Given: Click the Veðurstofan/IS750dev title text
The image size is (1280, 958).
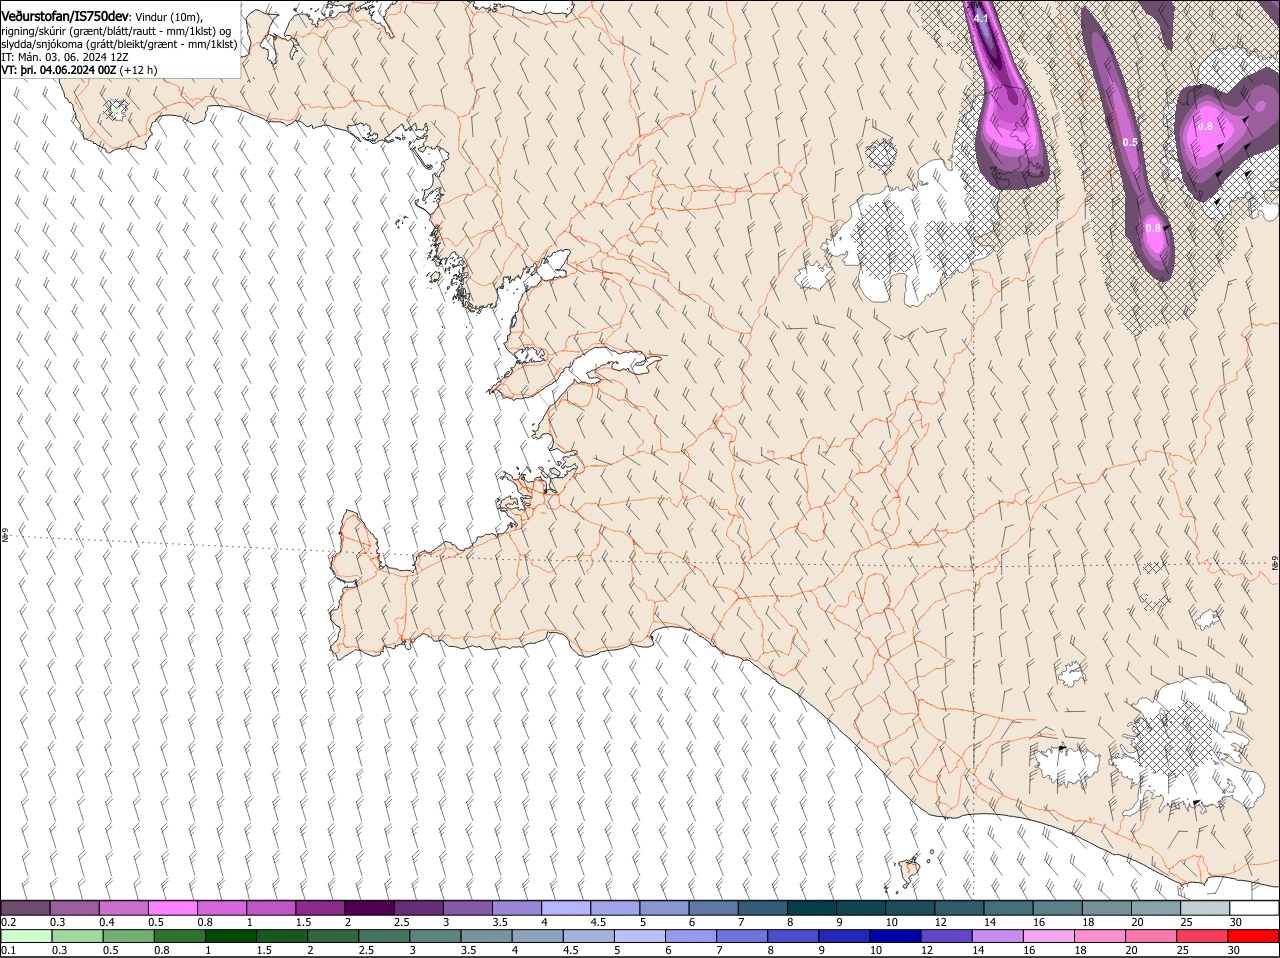Looking at the screenshot, I should coord(64,16).
